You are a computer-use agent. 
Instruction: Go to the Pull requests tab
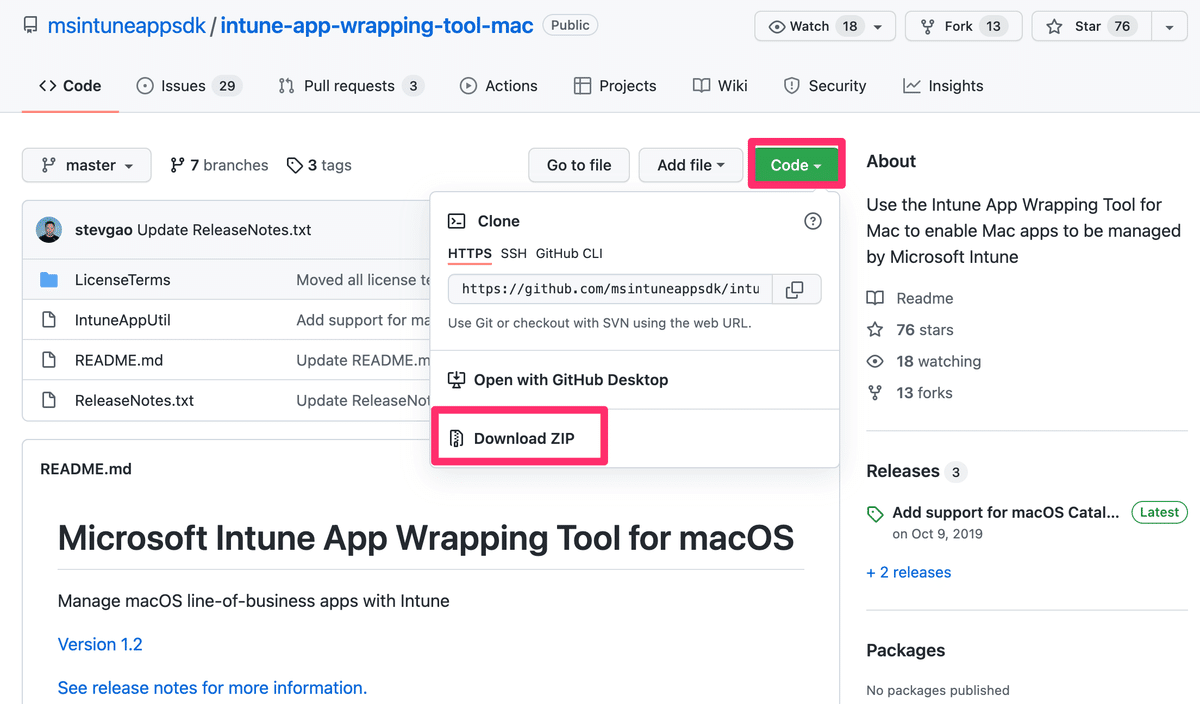click(350, 86)
